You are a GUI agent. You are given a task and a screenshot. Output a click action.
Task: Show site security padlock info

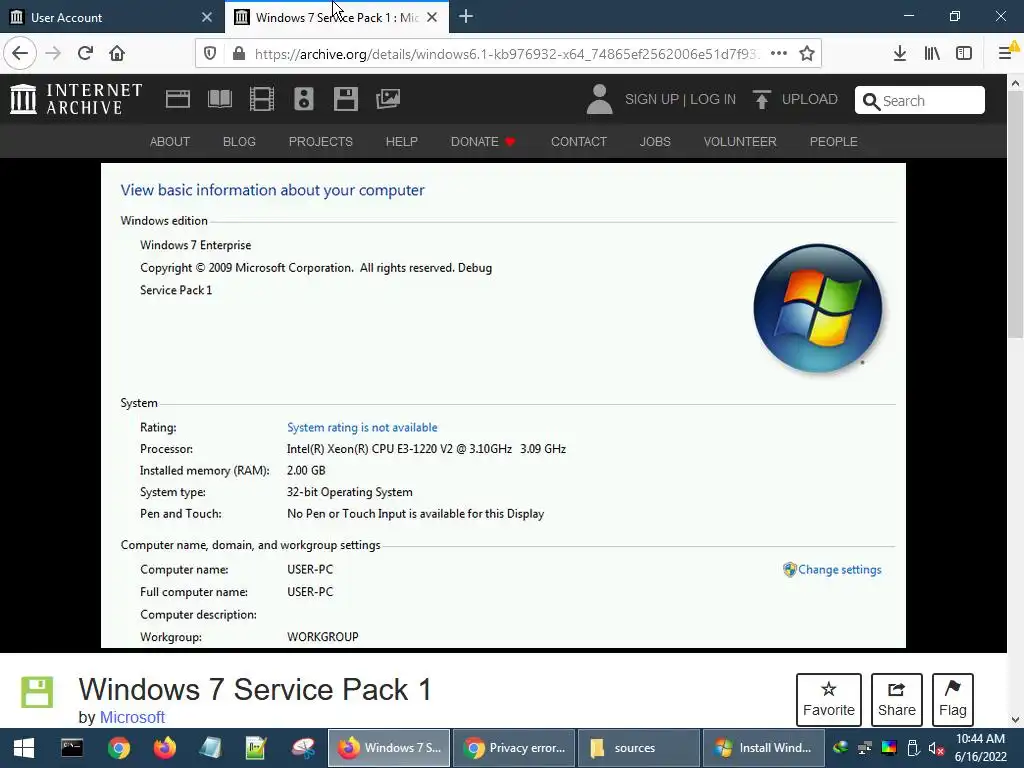tap(239, 54)
